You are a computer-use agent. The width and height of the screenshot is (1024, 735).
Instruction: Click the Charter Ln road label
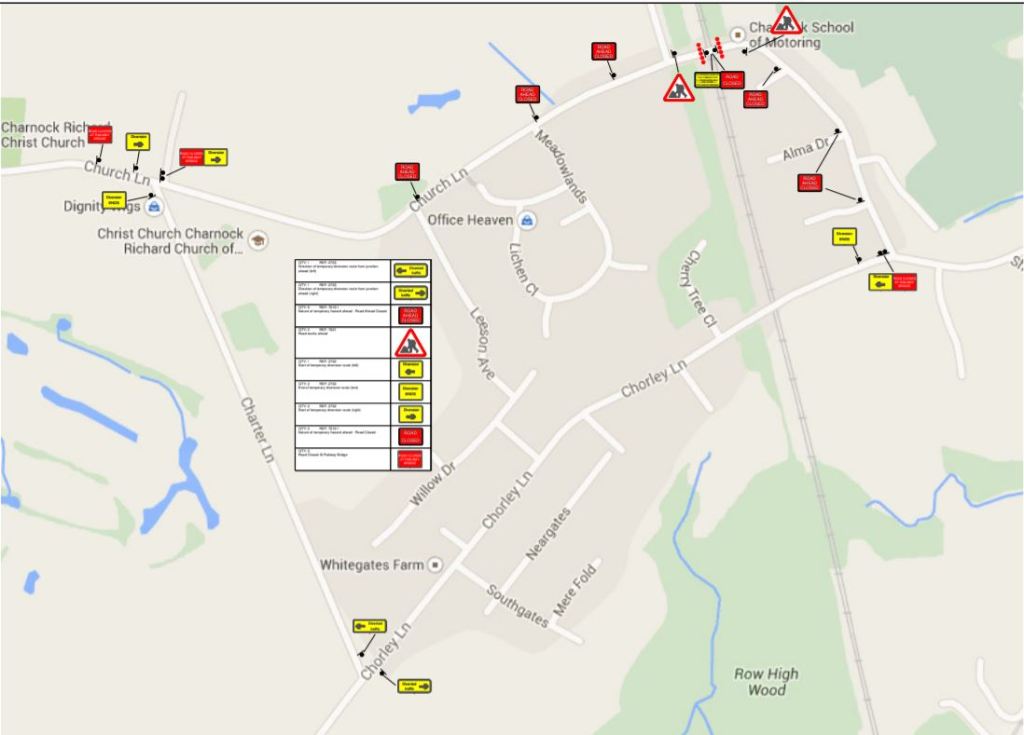(255, 428)
